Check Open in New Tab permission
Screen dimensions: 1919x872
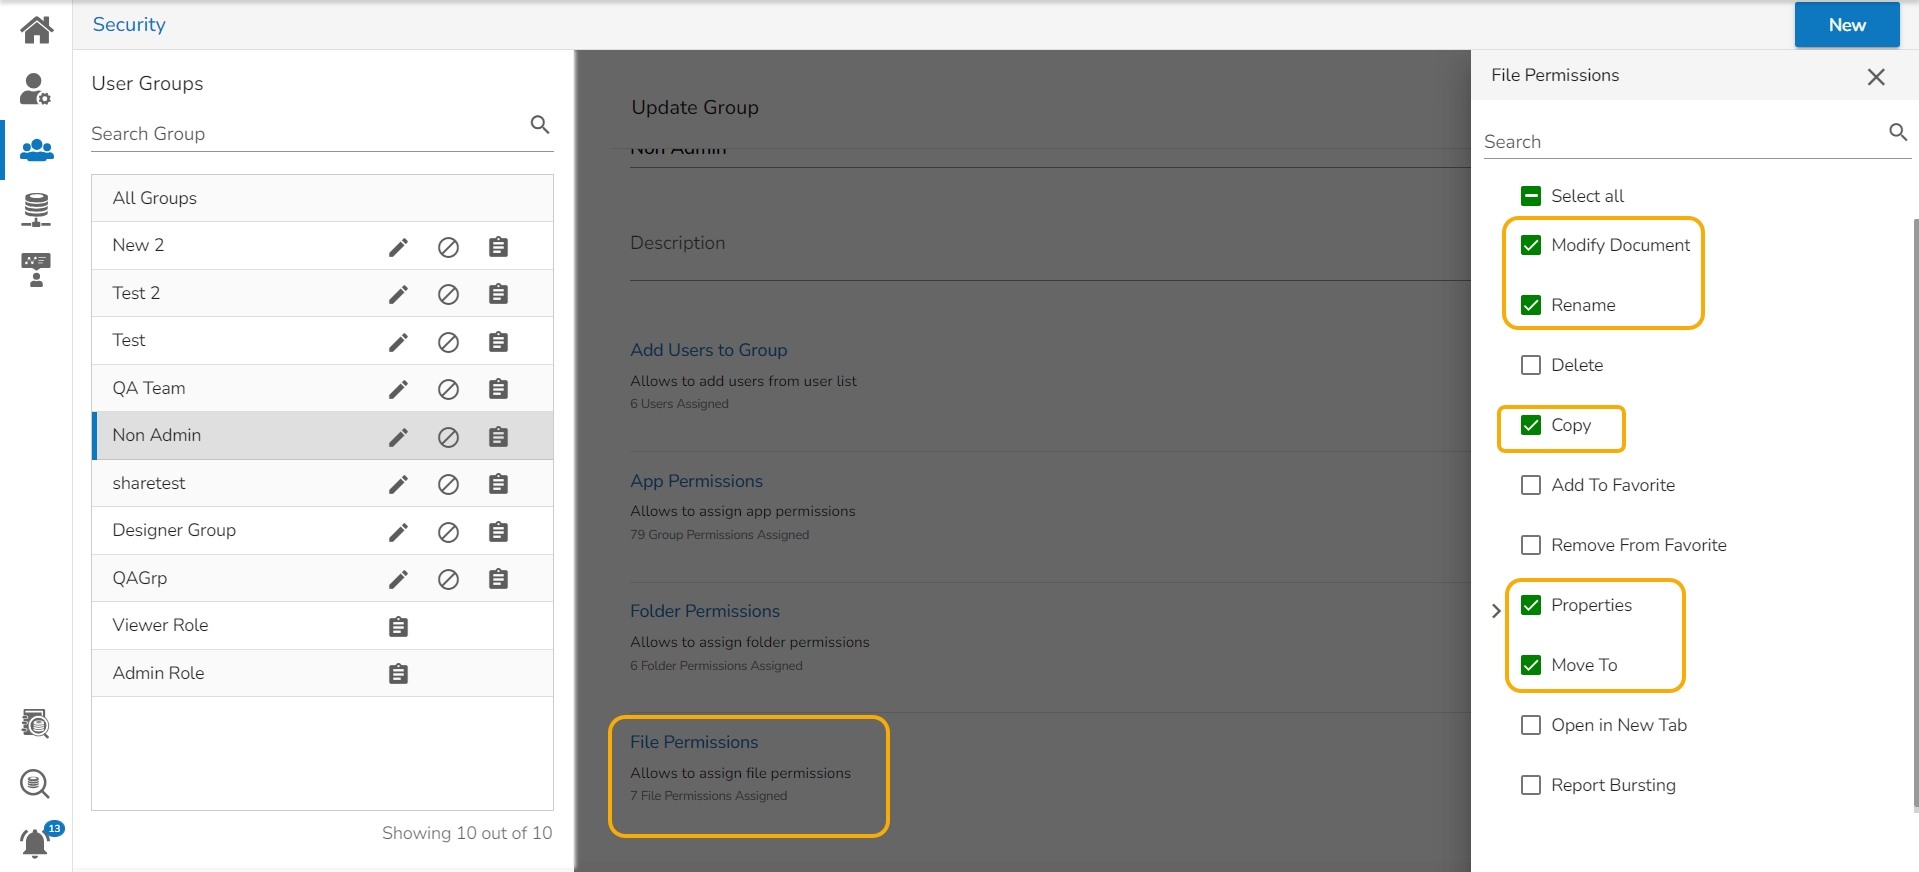click(1531, 725)
